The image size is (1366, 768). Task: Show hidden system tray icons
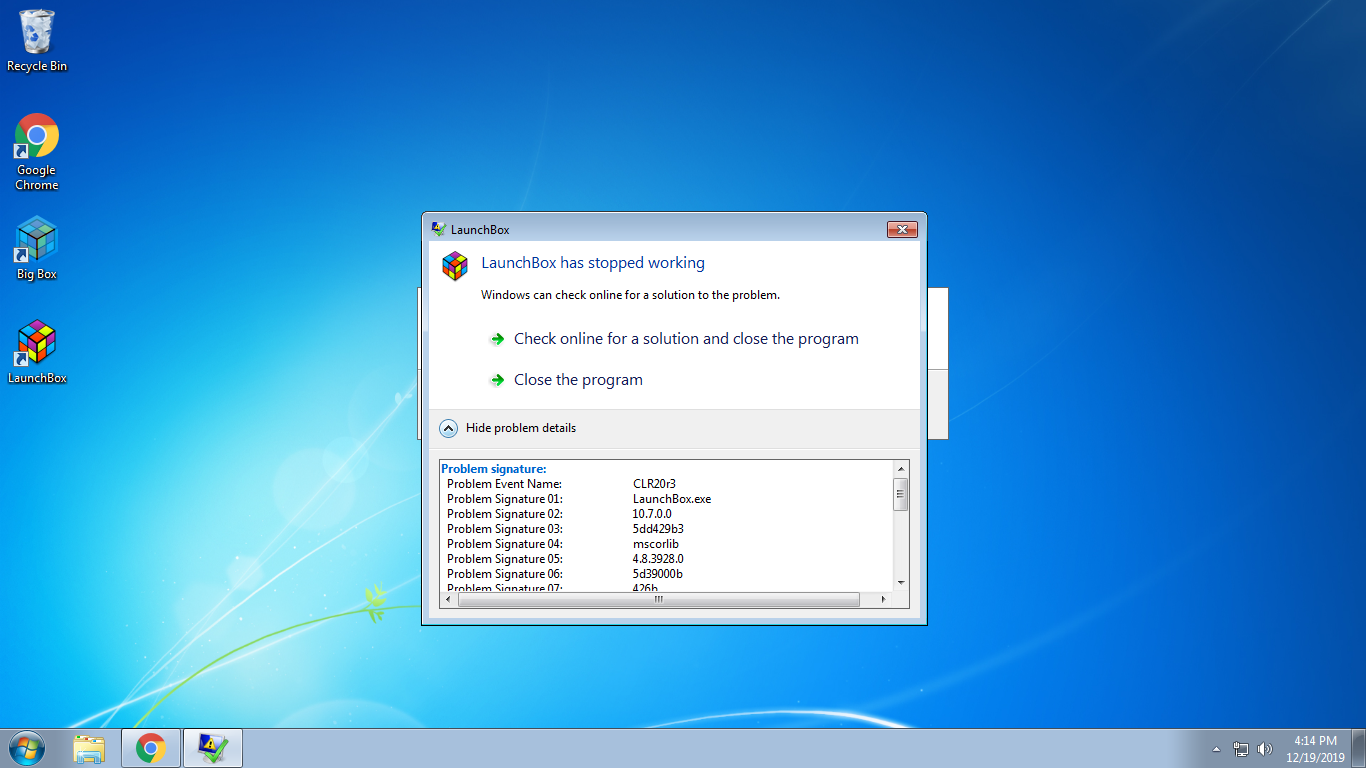tap(1216, 749)
